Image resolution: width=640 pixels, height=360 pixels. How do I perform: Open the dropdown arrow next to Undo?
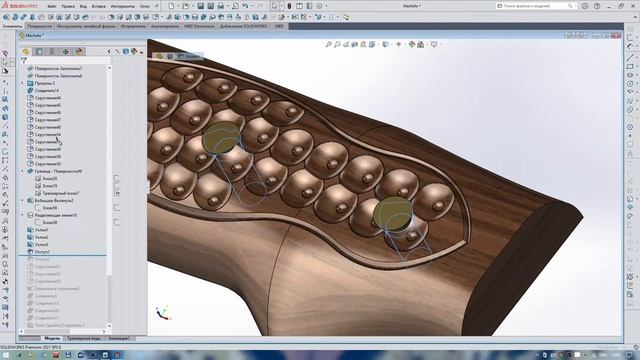point(251,6)
